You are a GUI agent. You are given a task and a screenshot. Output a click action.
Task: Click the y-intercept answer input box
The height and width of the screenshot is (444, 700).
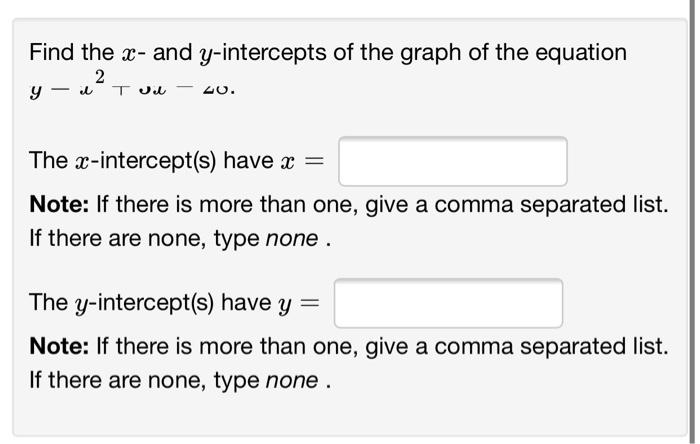(448, 303)
